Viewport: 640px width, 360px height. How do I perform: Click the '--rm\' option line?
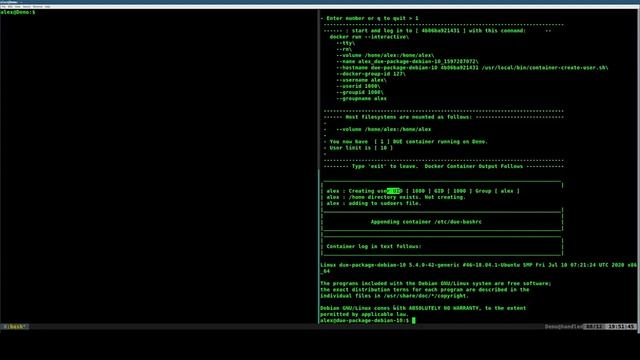coord(344,49)
